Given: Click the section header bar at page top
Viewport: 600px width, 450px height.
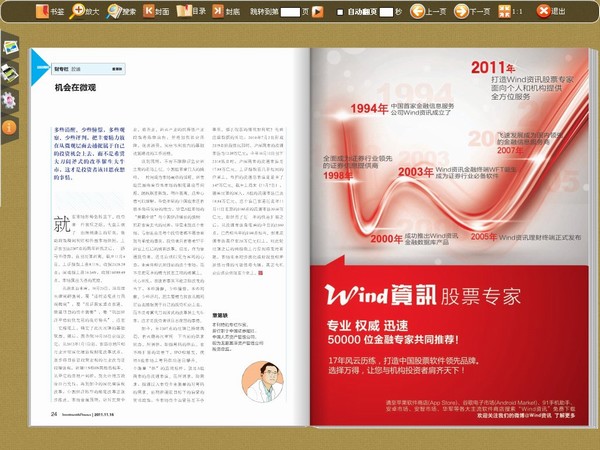Looking at the screenshot, I should tap(88, 69).
